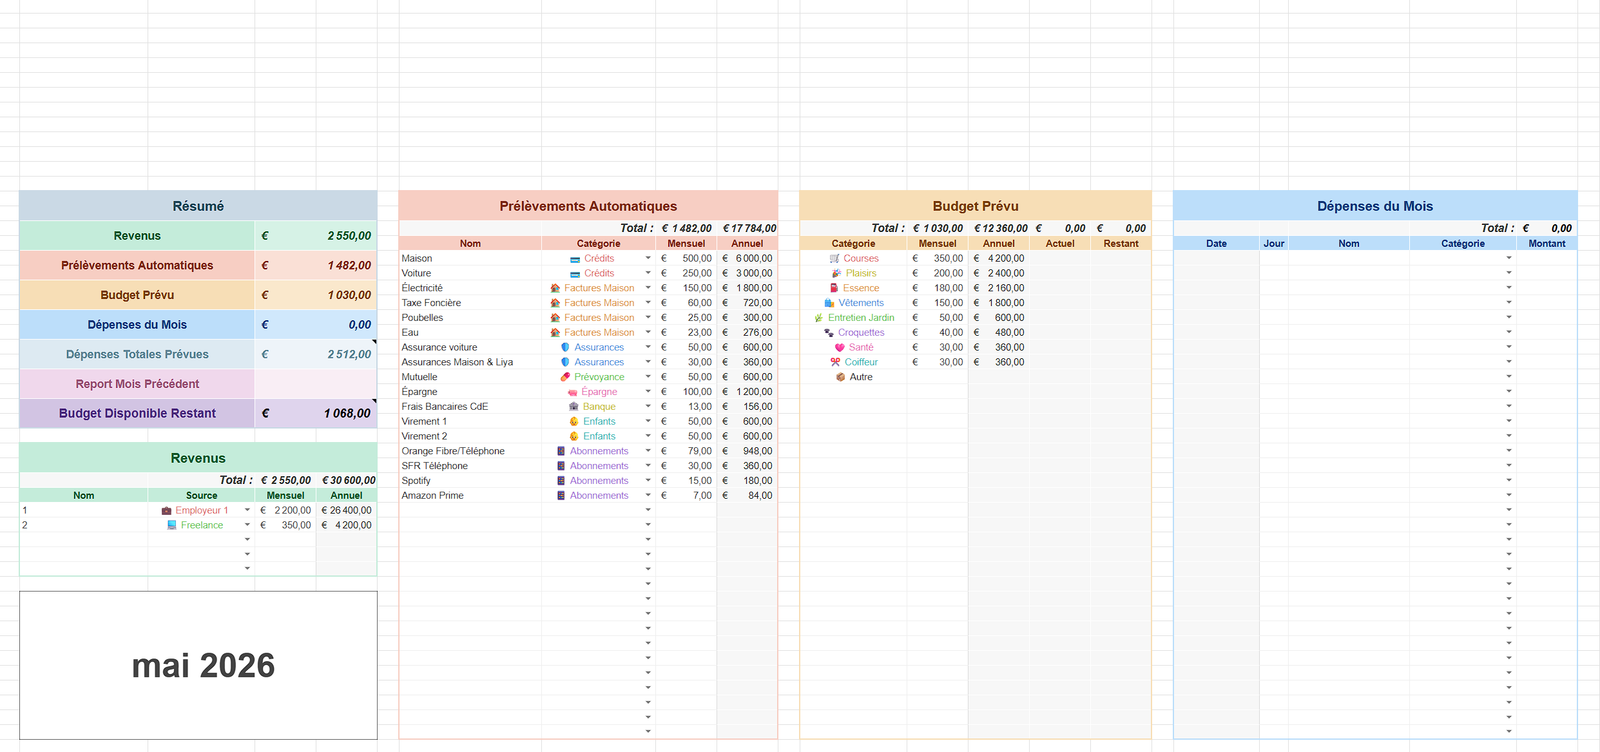Click the icon beside the Freelance source
Screen dimensions: 1600x752
click(172, 525)
